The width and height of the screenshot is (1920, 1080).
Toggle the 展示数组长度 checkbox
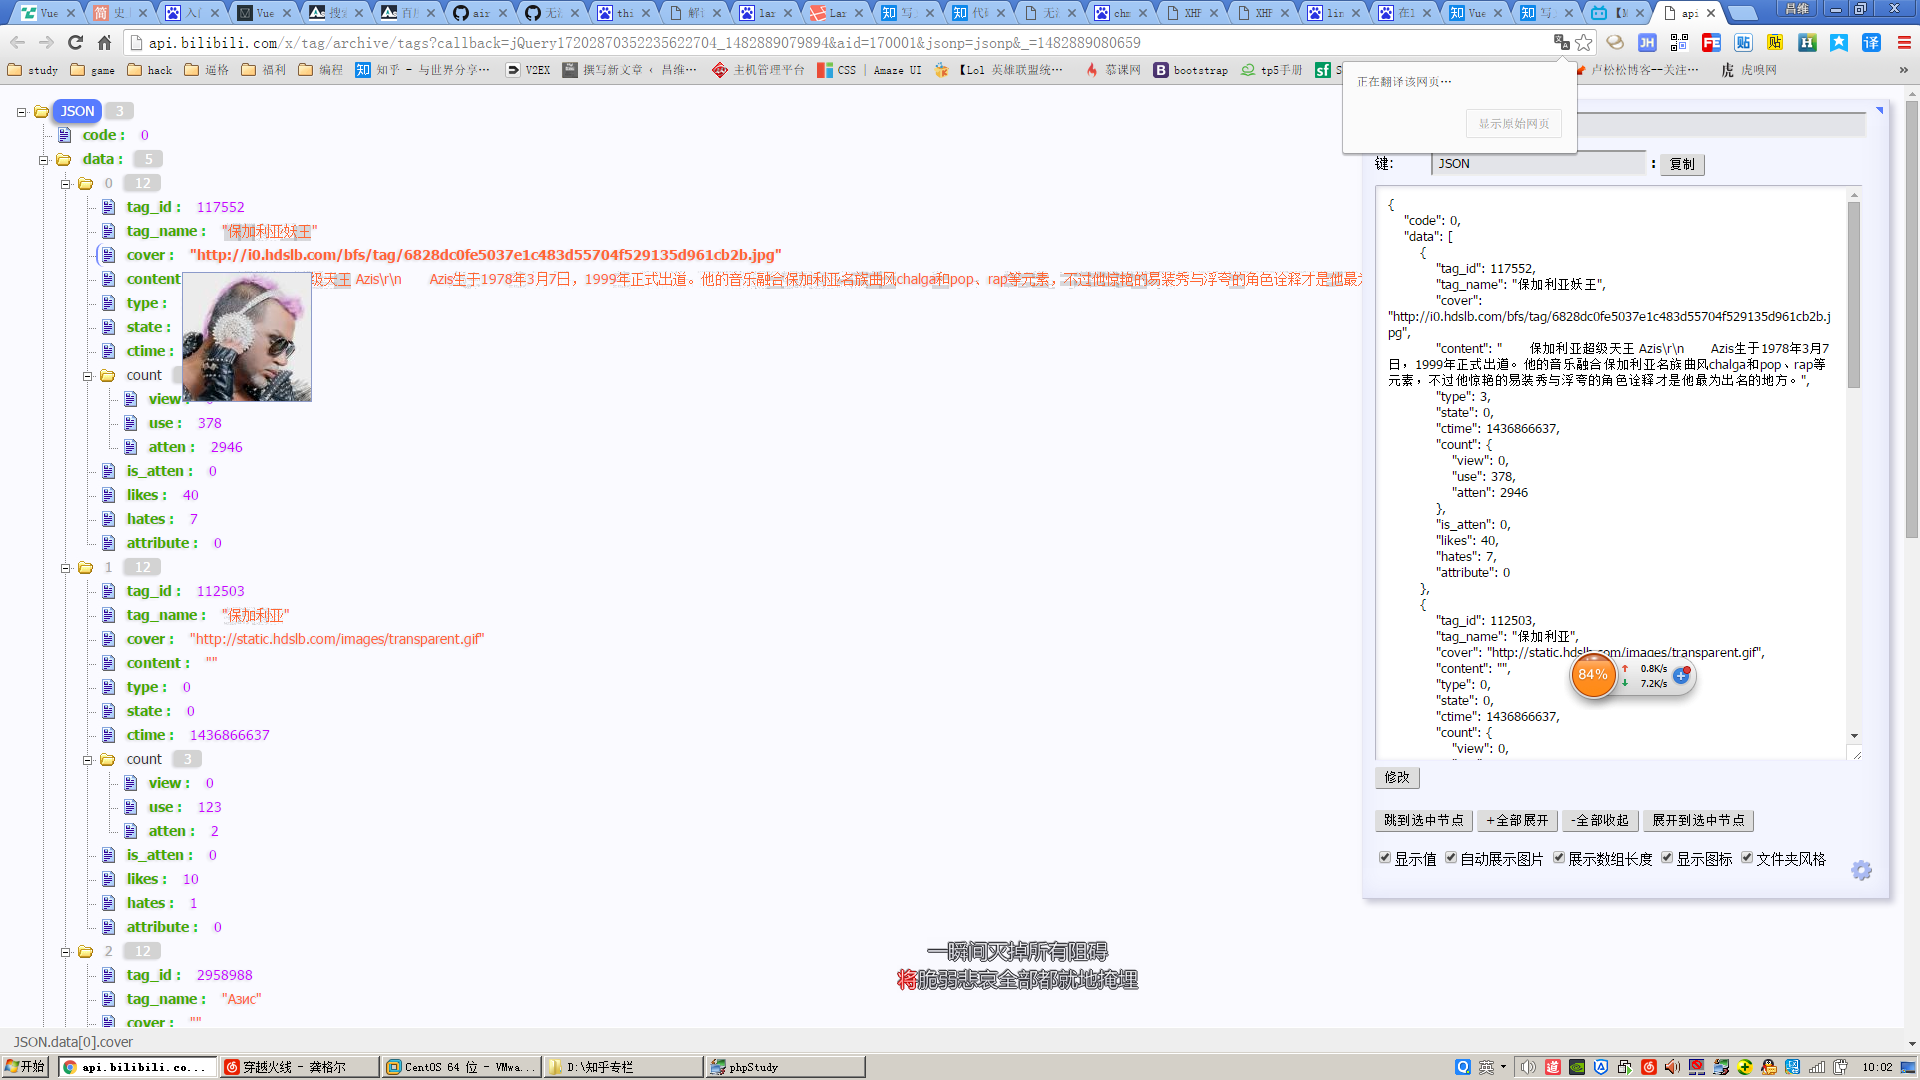1559,858
